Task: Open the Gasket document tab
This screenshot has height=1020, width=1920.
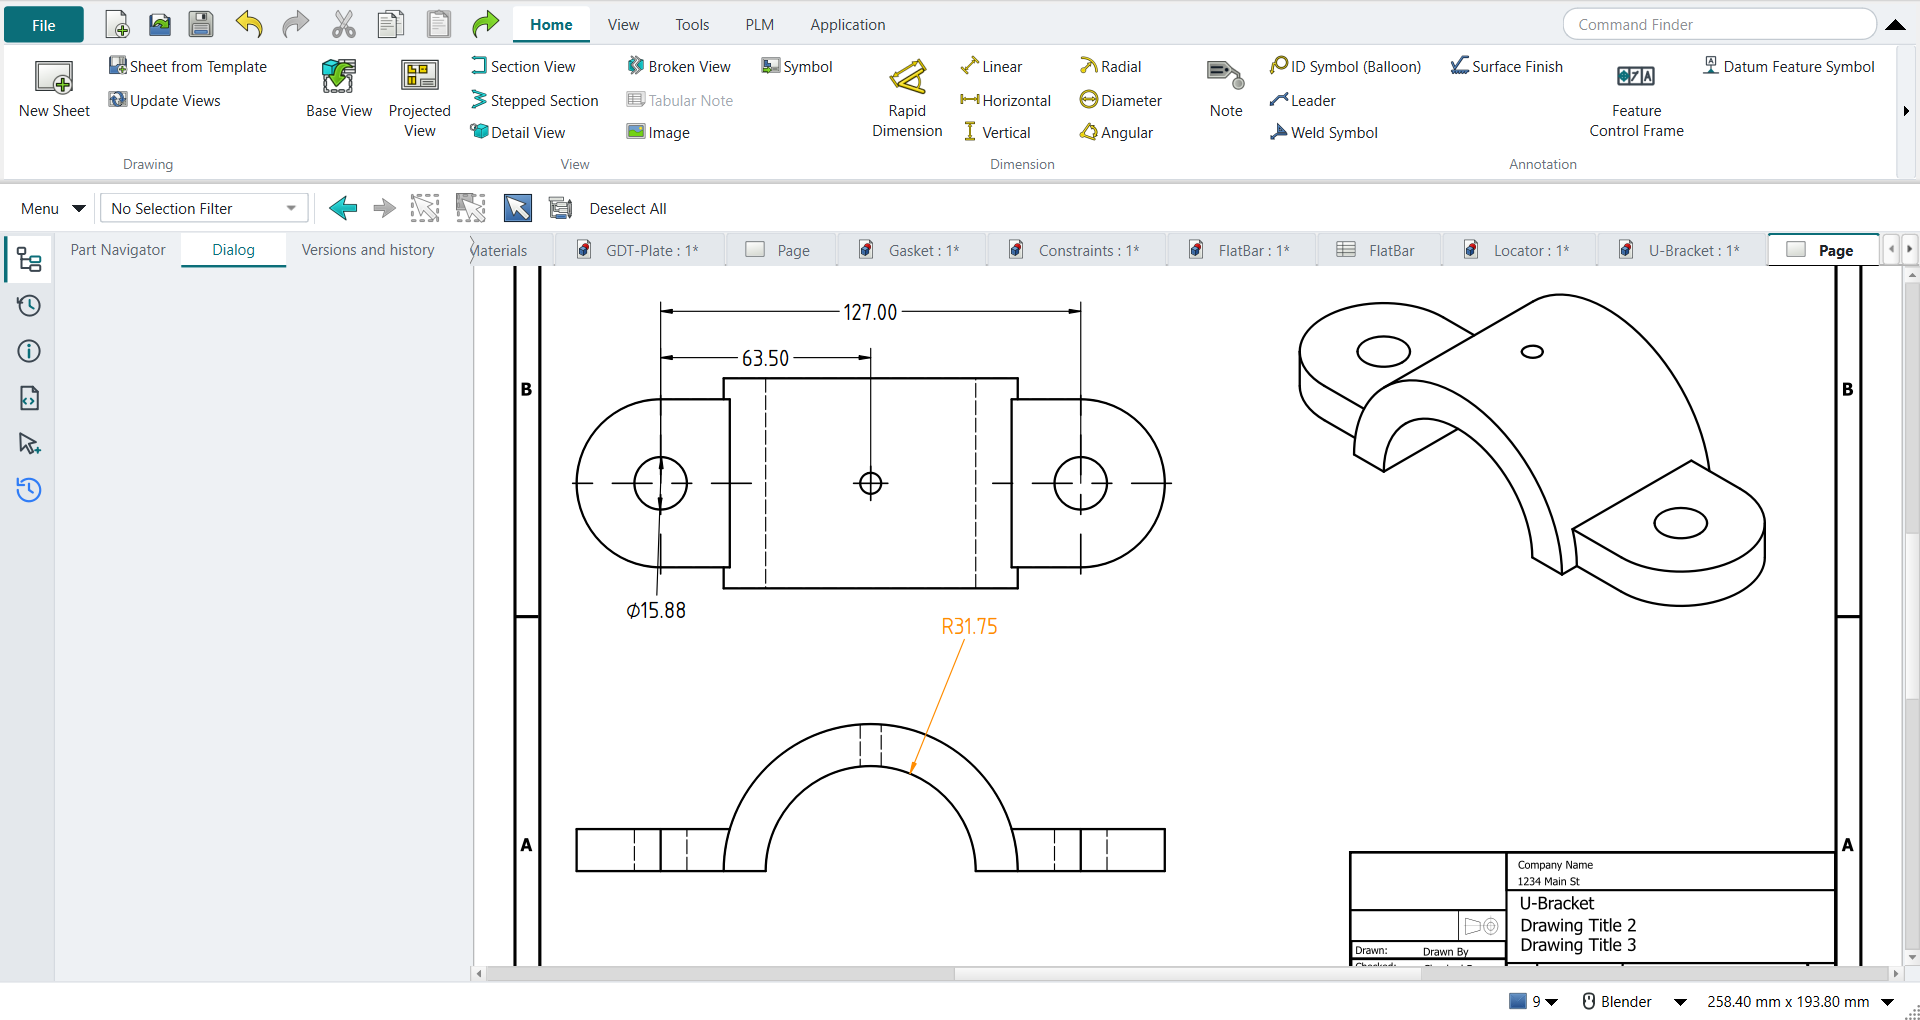Action: click(911, 250)
